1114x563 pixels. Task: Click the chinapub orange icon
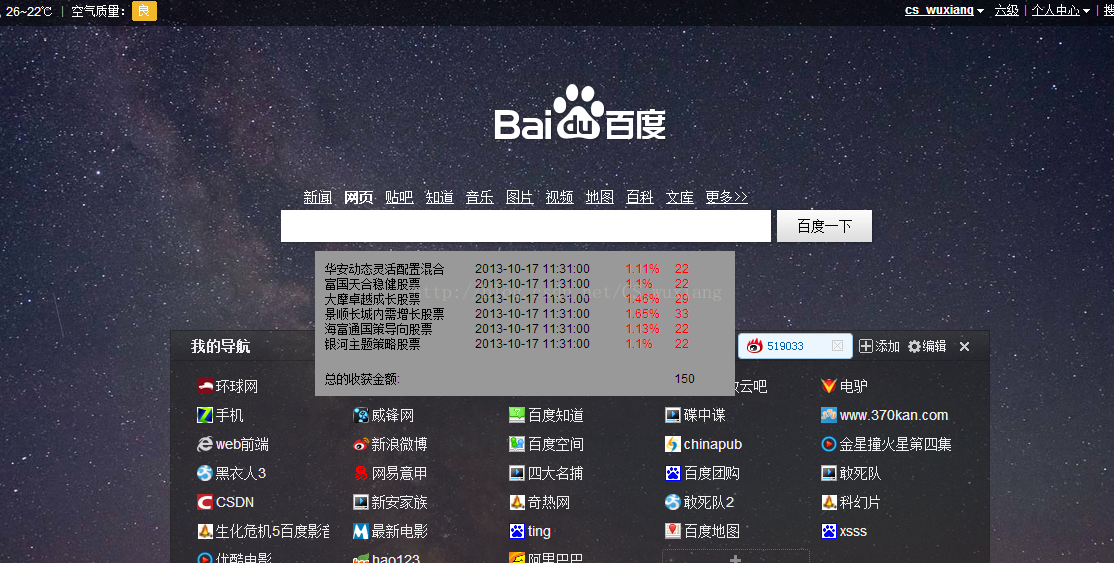coord(673,444)
